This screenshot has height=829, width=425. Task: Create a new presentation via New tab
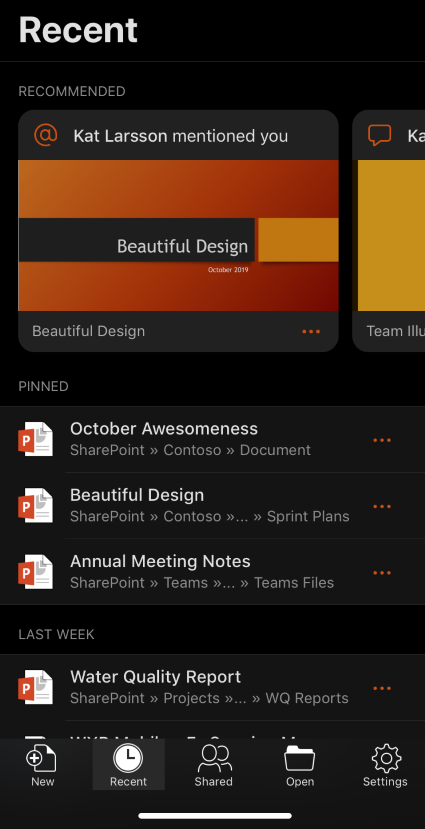coord(42,765)
